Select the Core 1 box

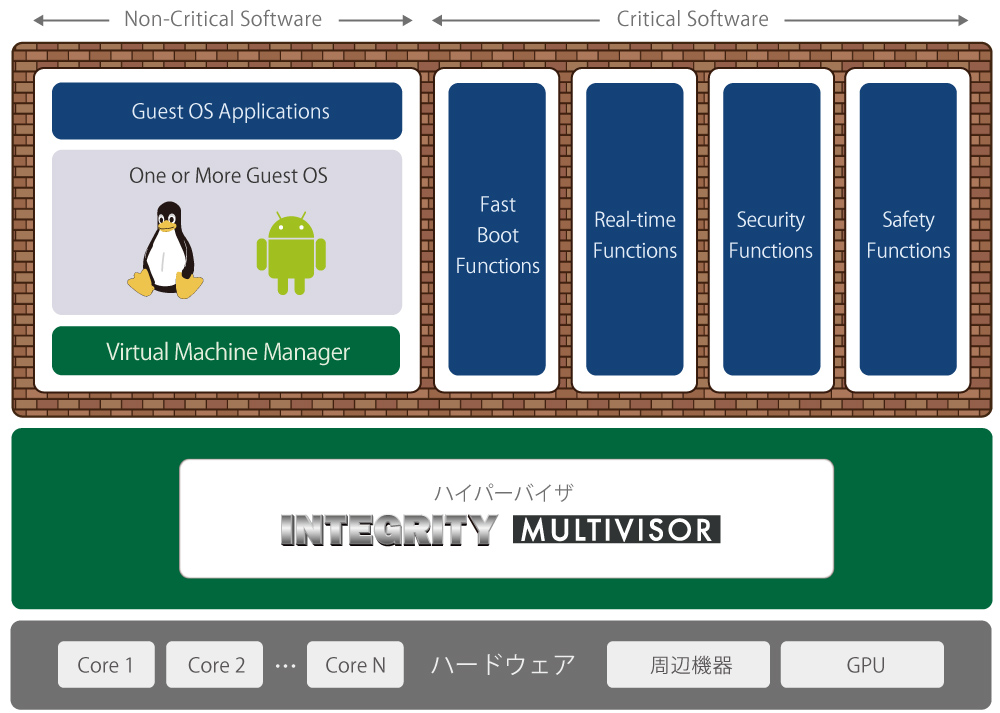106,665
